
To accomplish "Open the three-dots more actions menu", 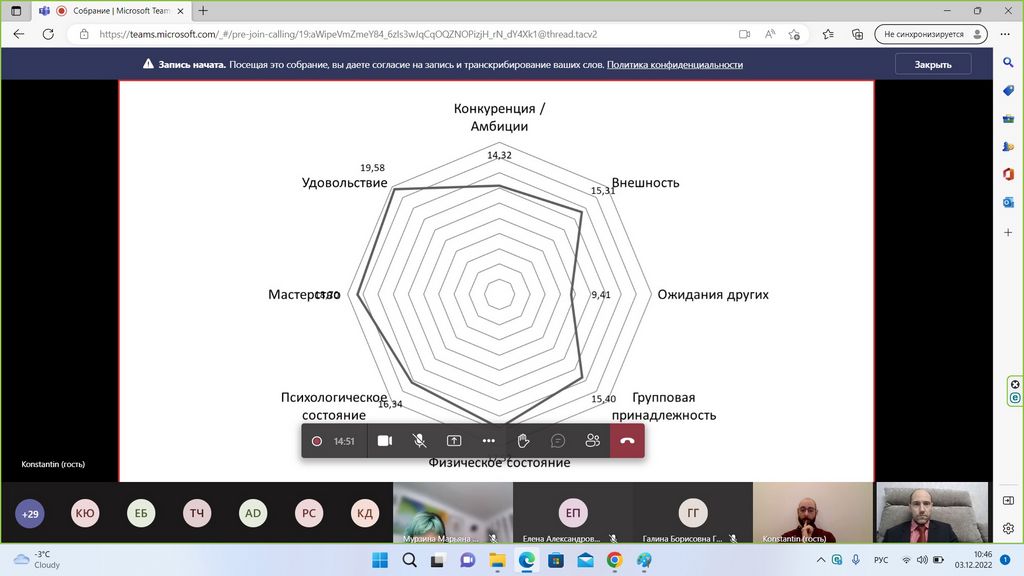I will pos(488,441).
